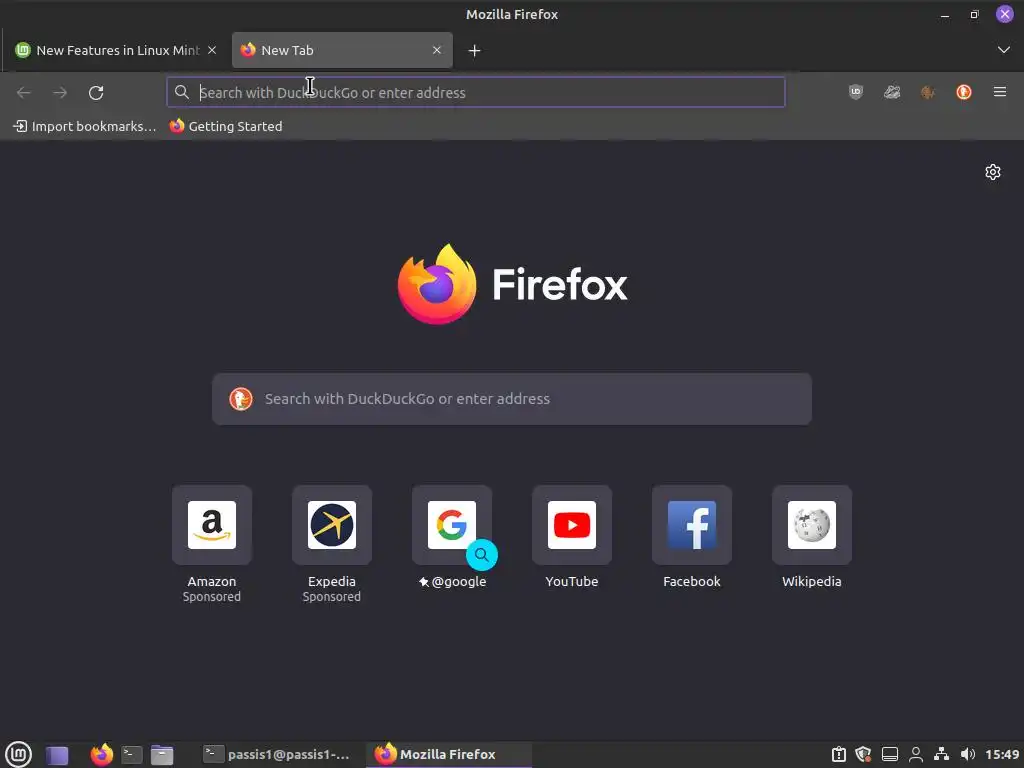Close the New Tab tab

(x=437, y=50)
